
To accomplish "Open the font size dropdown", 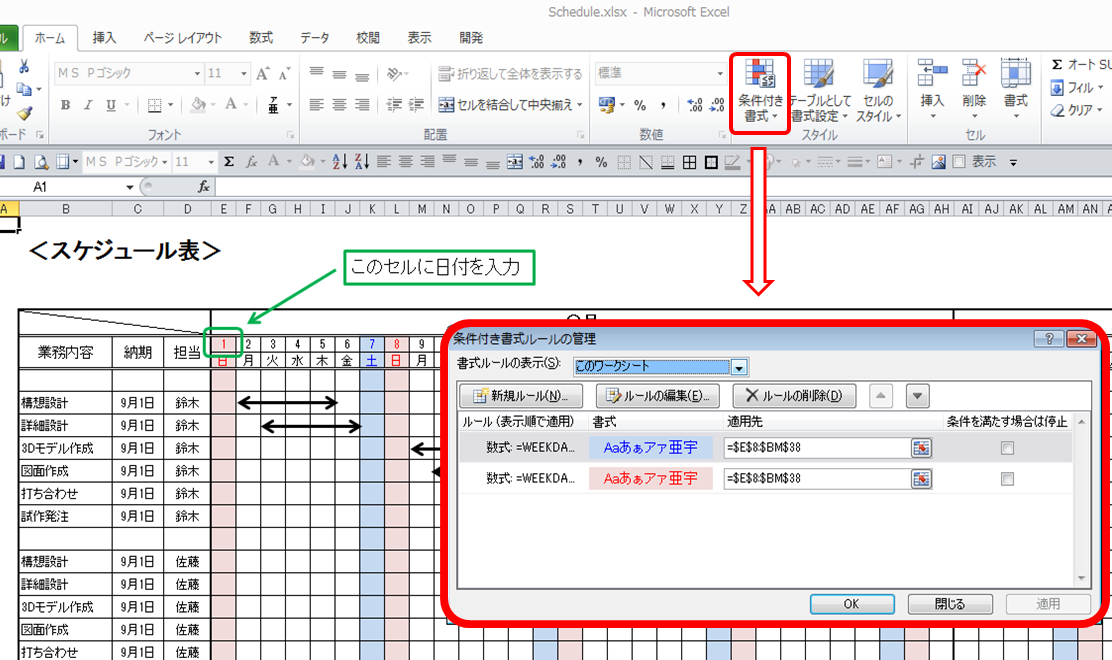I will pos(238,72).
